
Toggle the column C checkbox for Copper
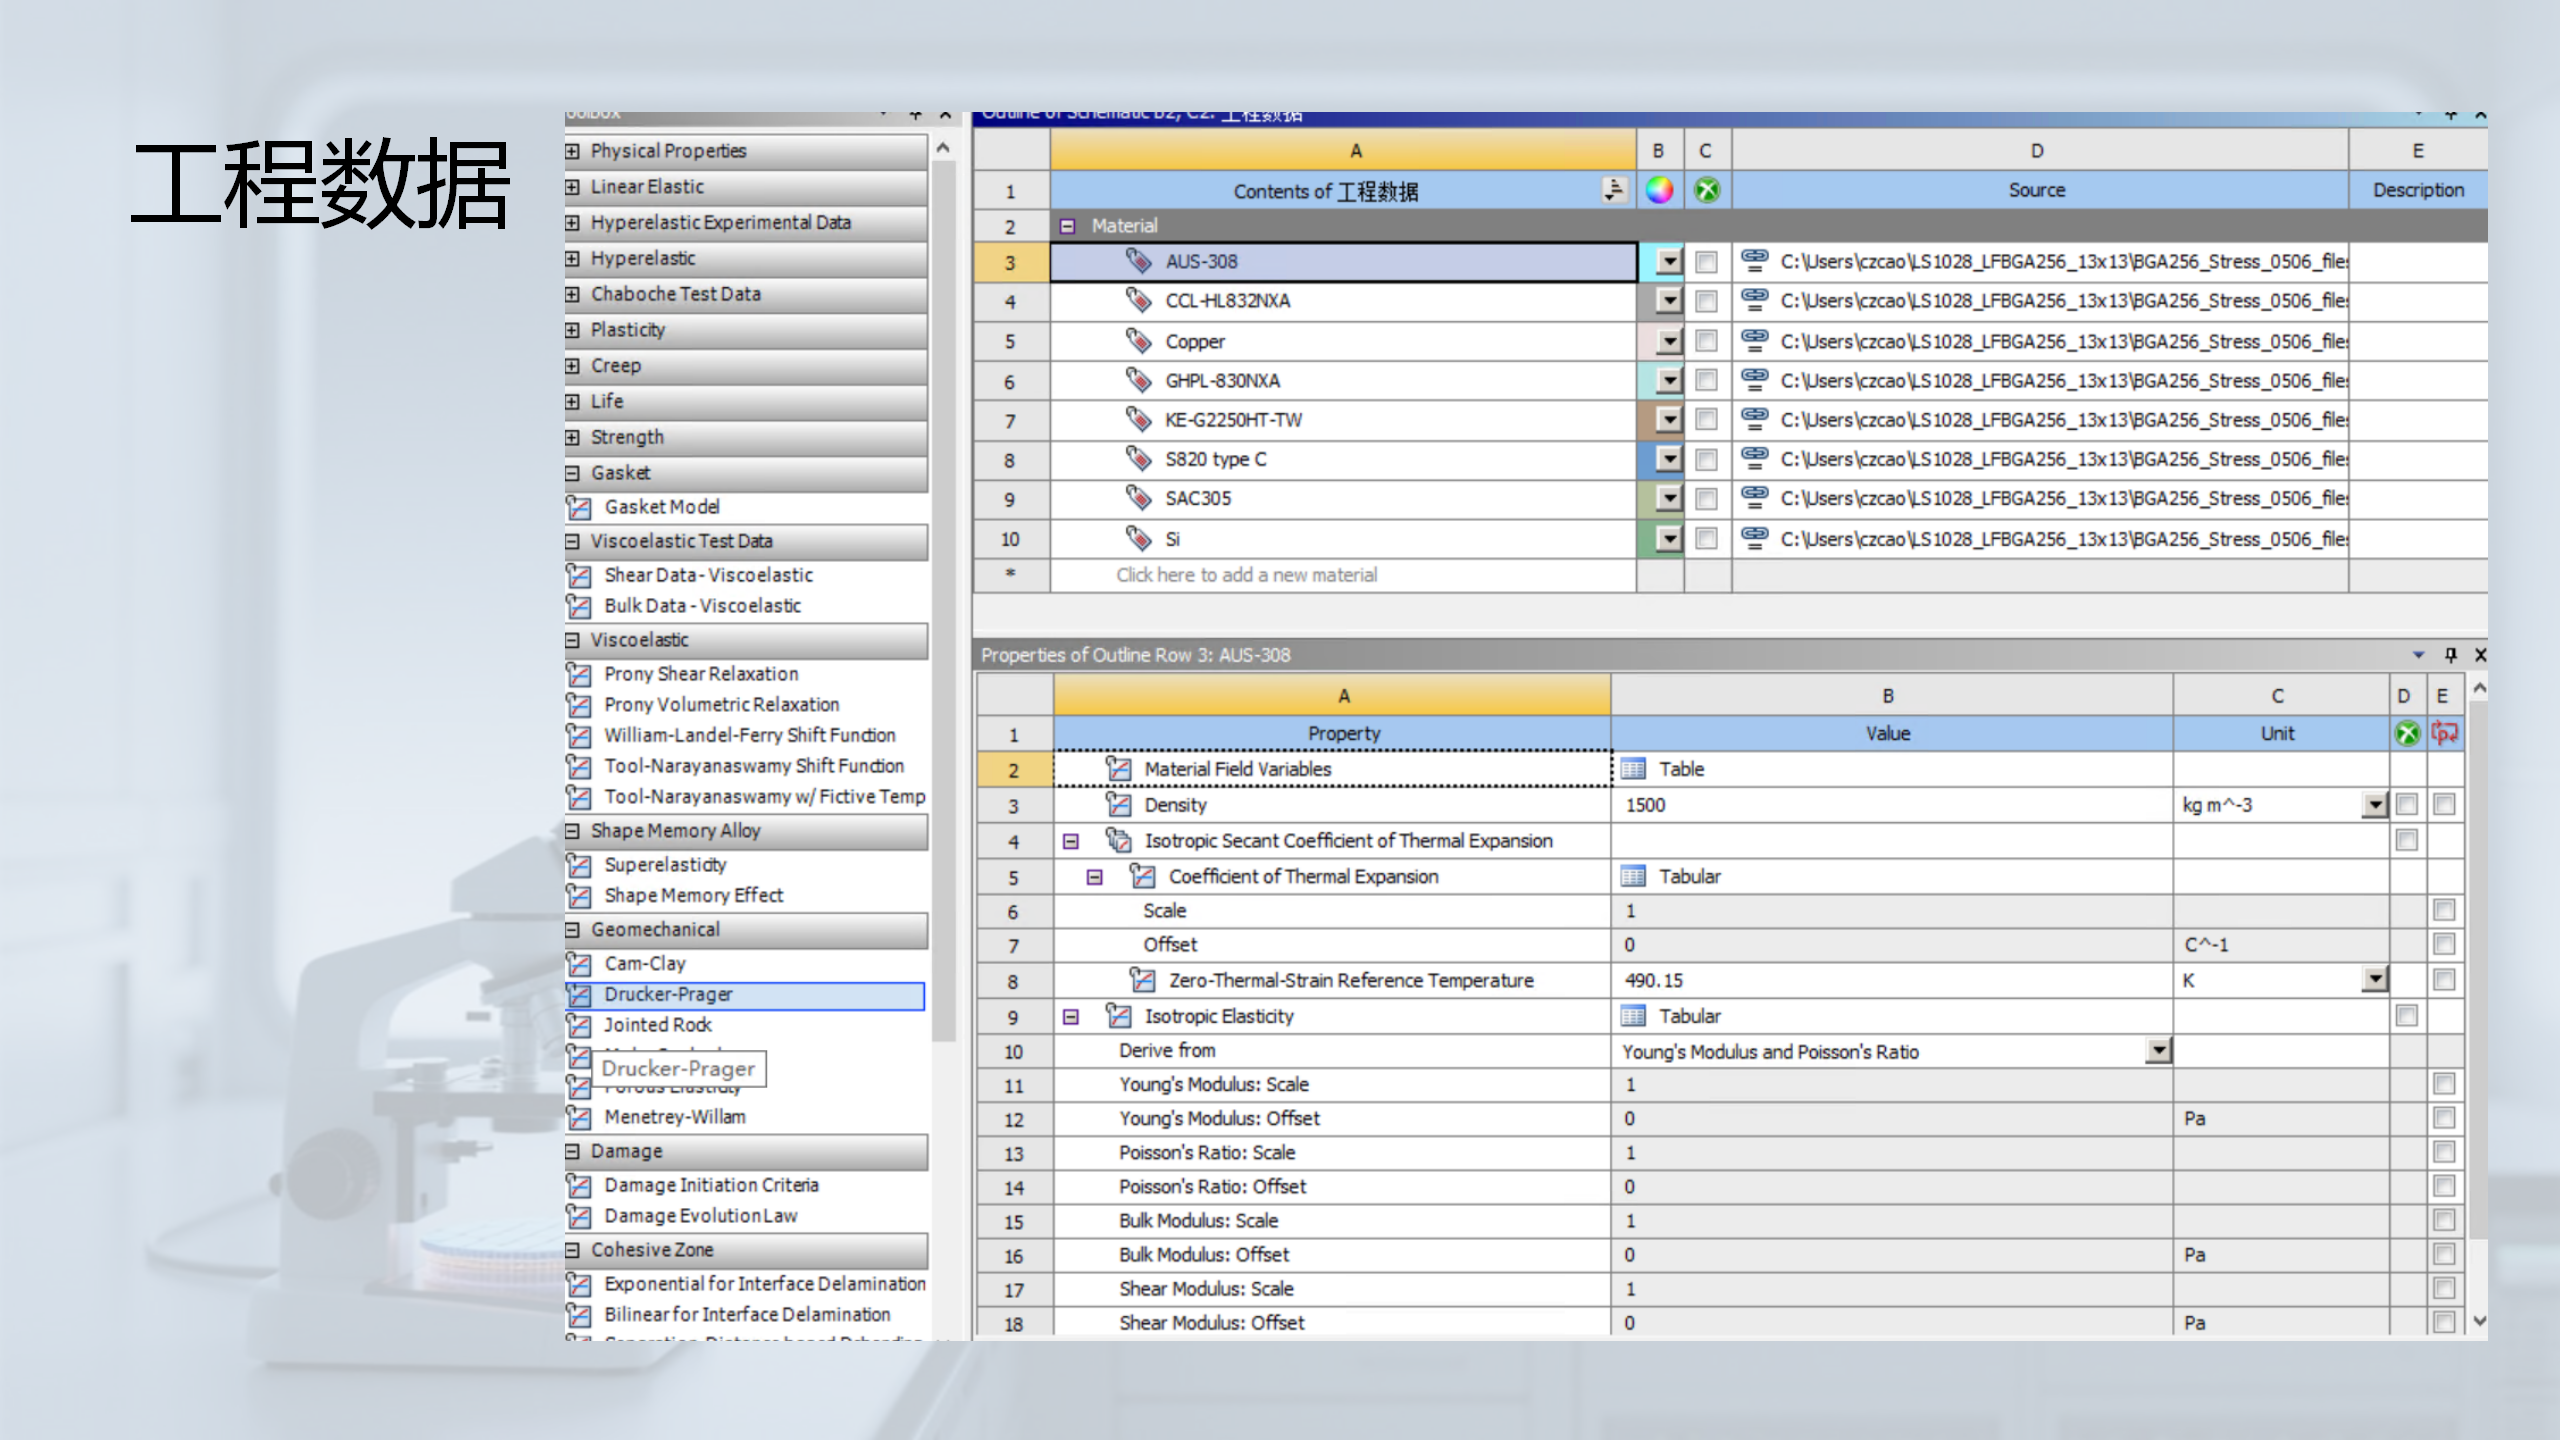click(x=1707, y=341)
